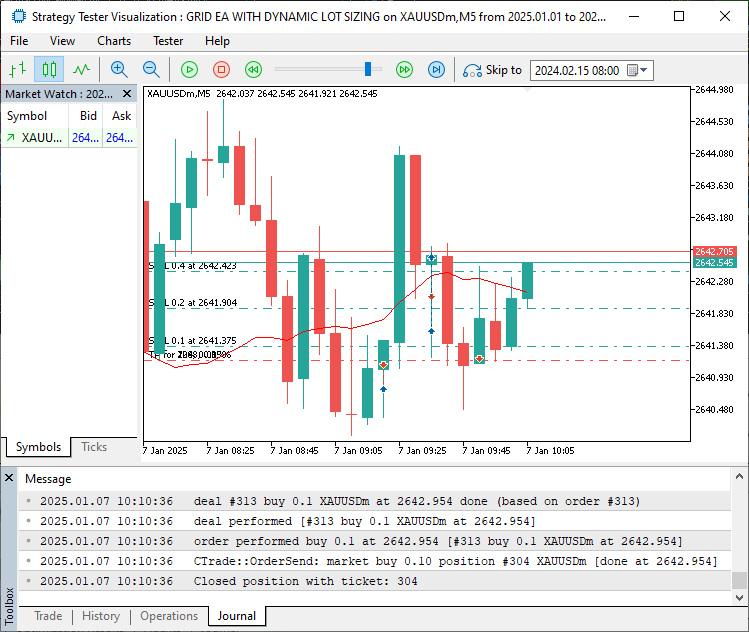Switch to the Ticks tab
The height and width of the screenshot is (632, 749).
pyautogui.click(x=94, y=447)
